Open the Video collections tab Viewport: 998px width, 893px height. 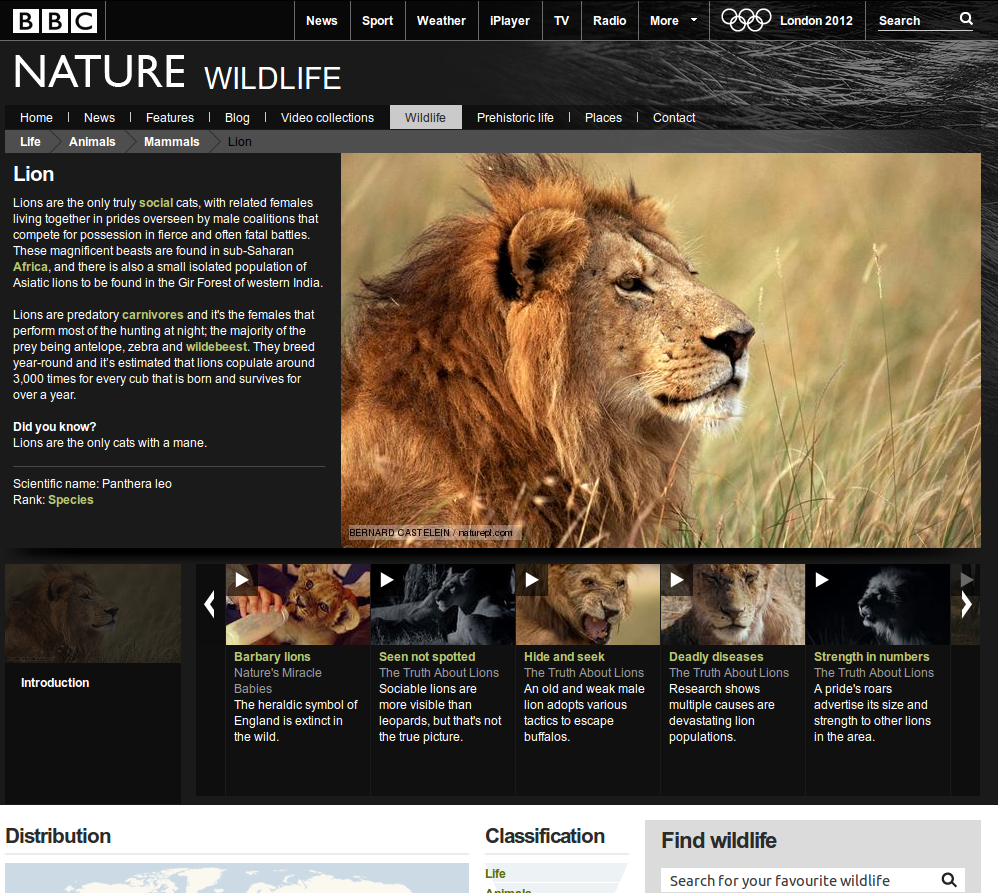click(327, 117)
